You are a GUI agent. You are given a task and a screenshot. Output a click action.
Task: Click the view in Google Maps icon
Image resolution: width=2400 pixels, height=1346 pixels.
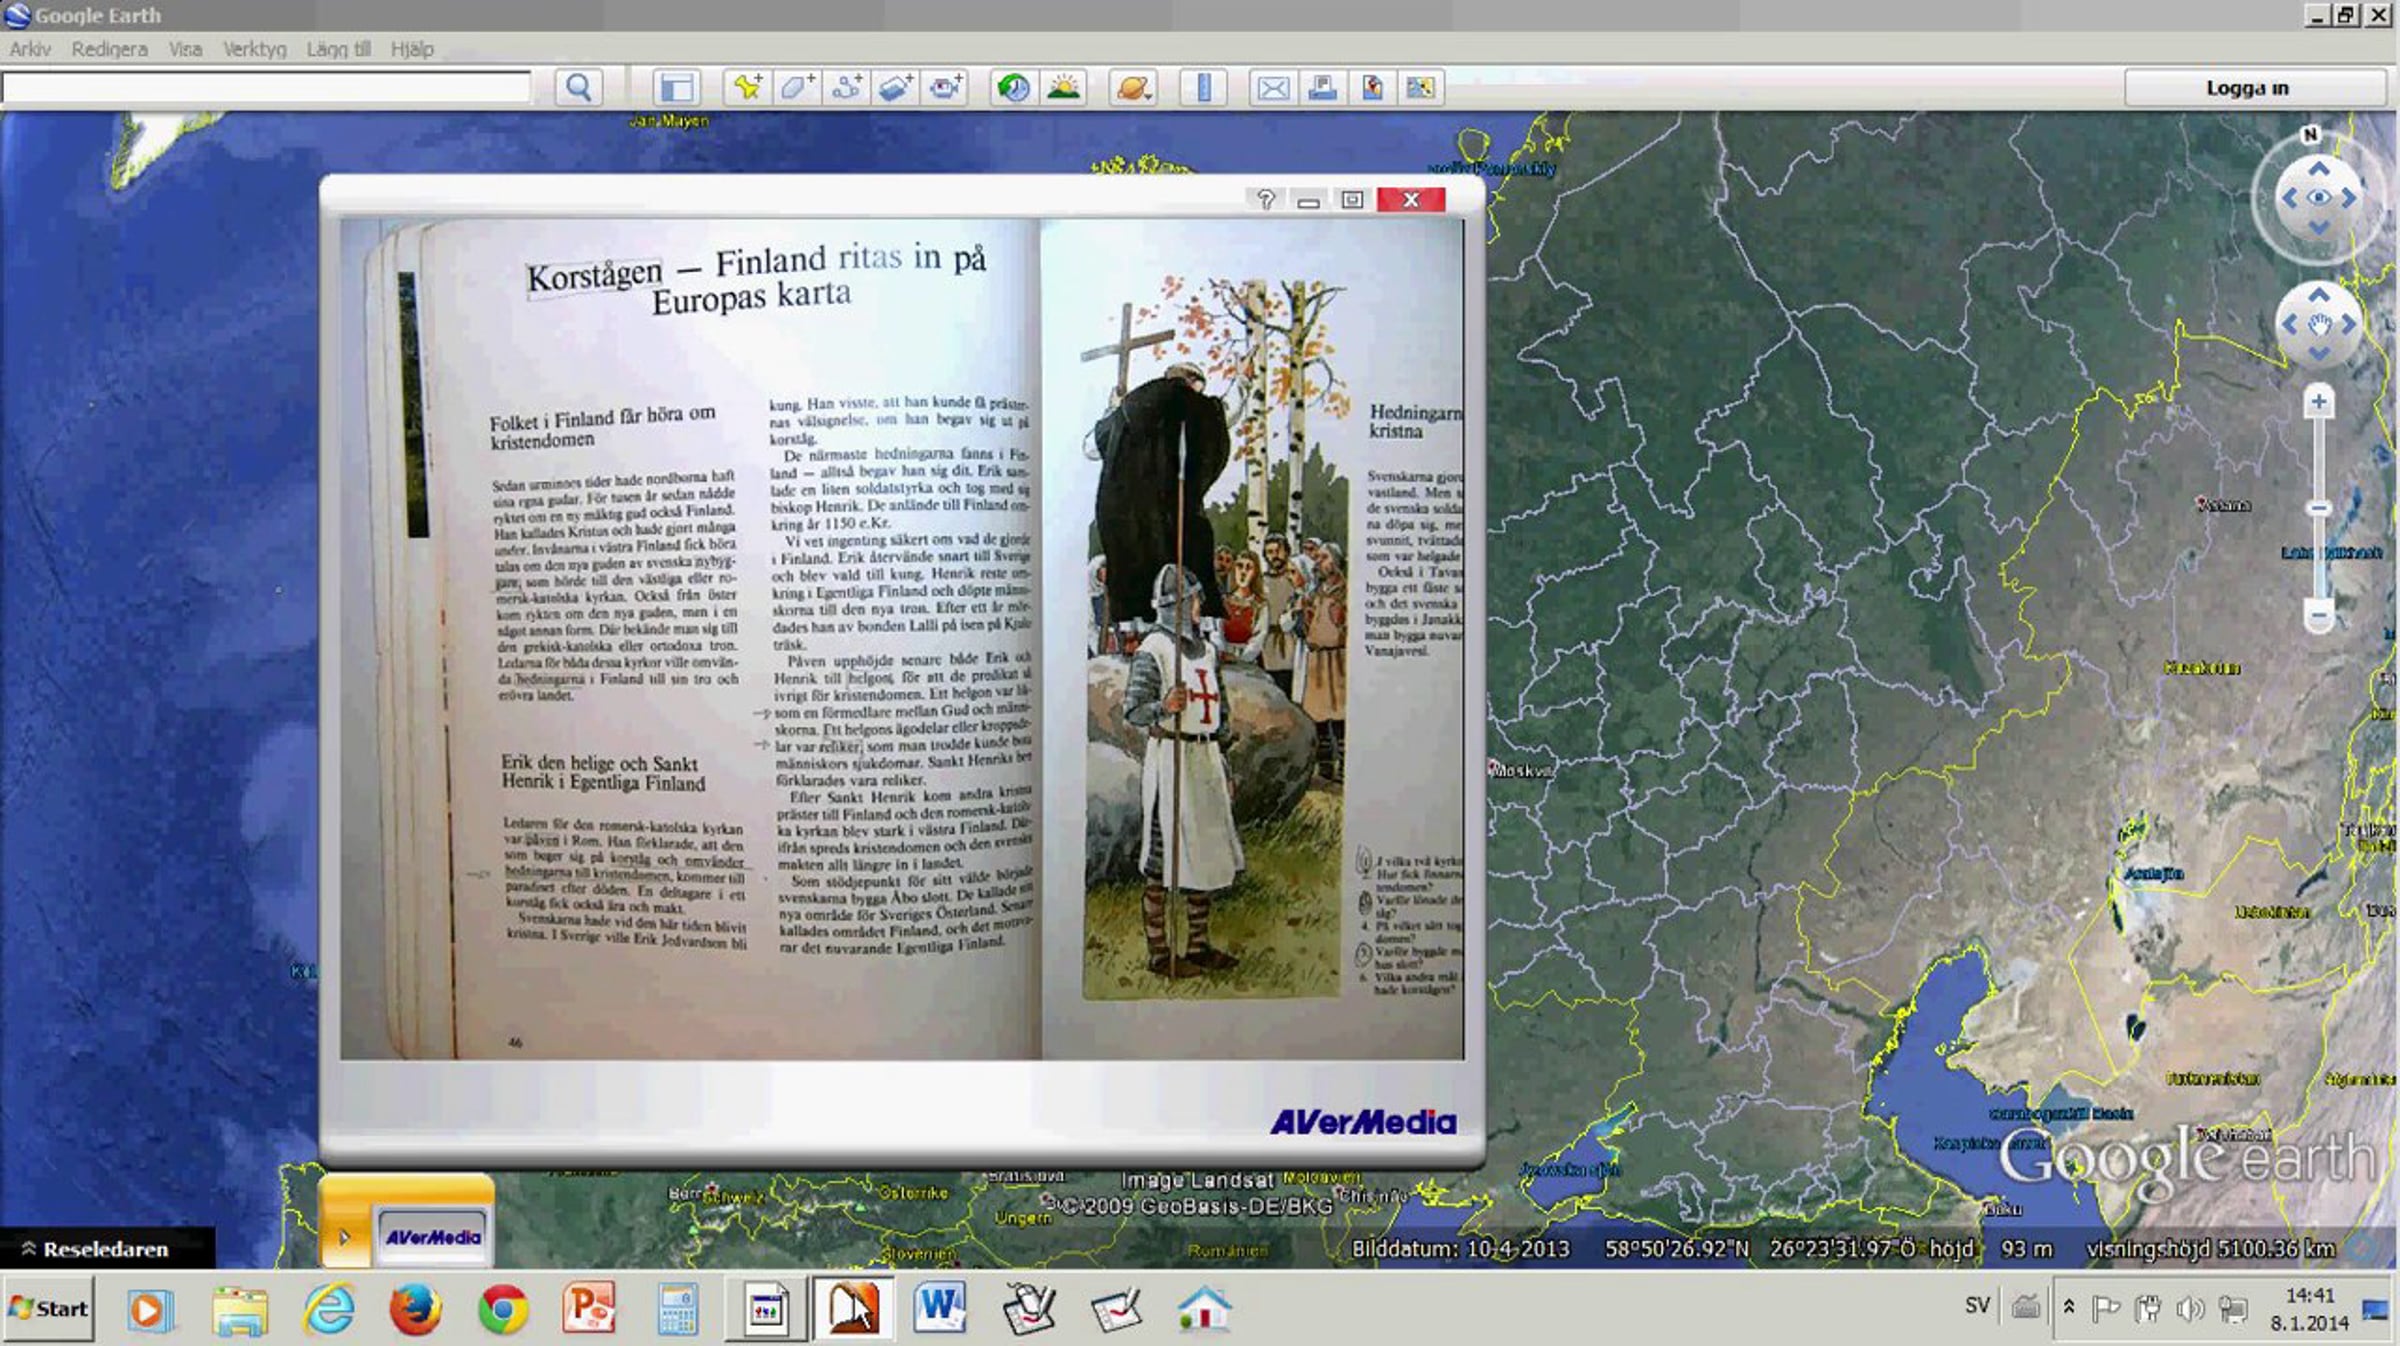pyautogui.click(x=1421, y=88)
